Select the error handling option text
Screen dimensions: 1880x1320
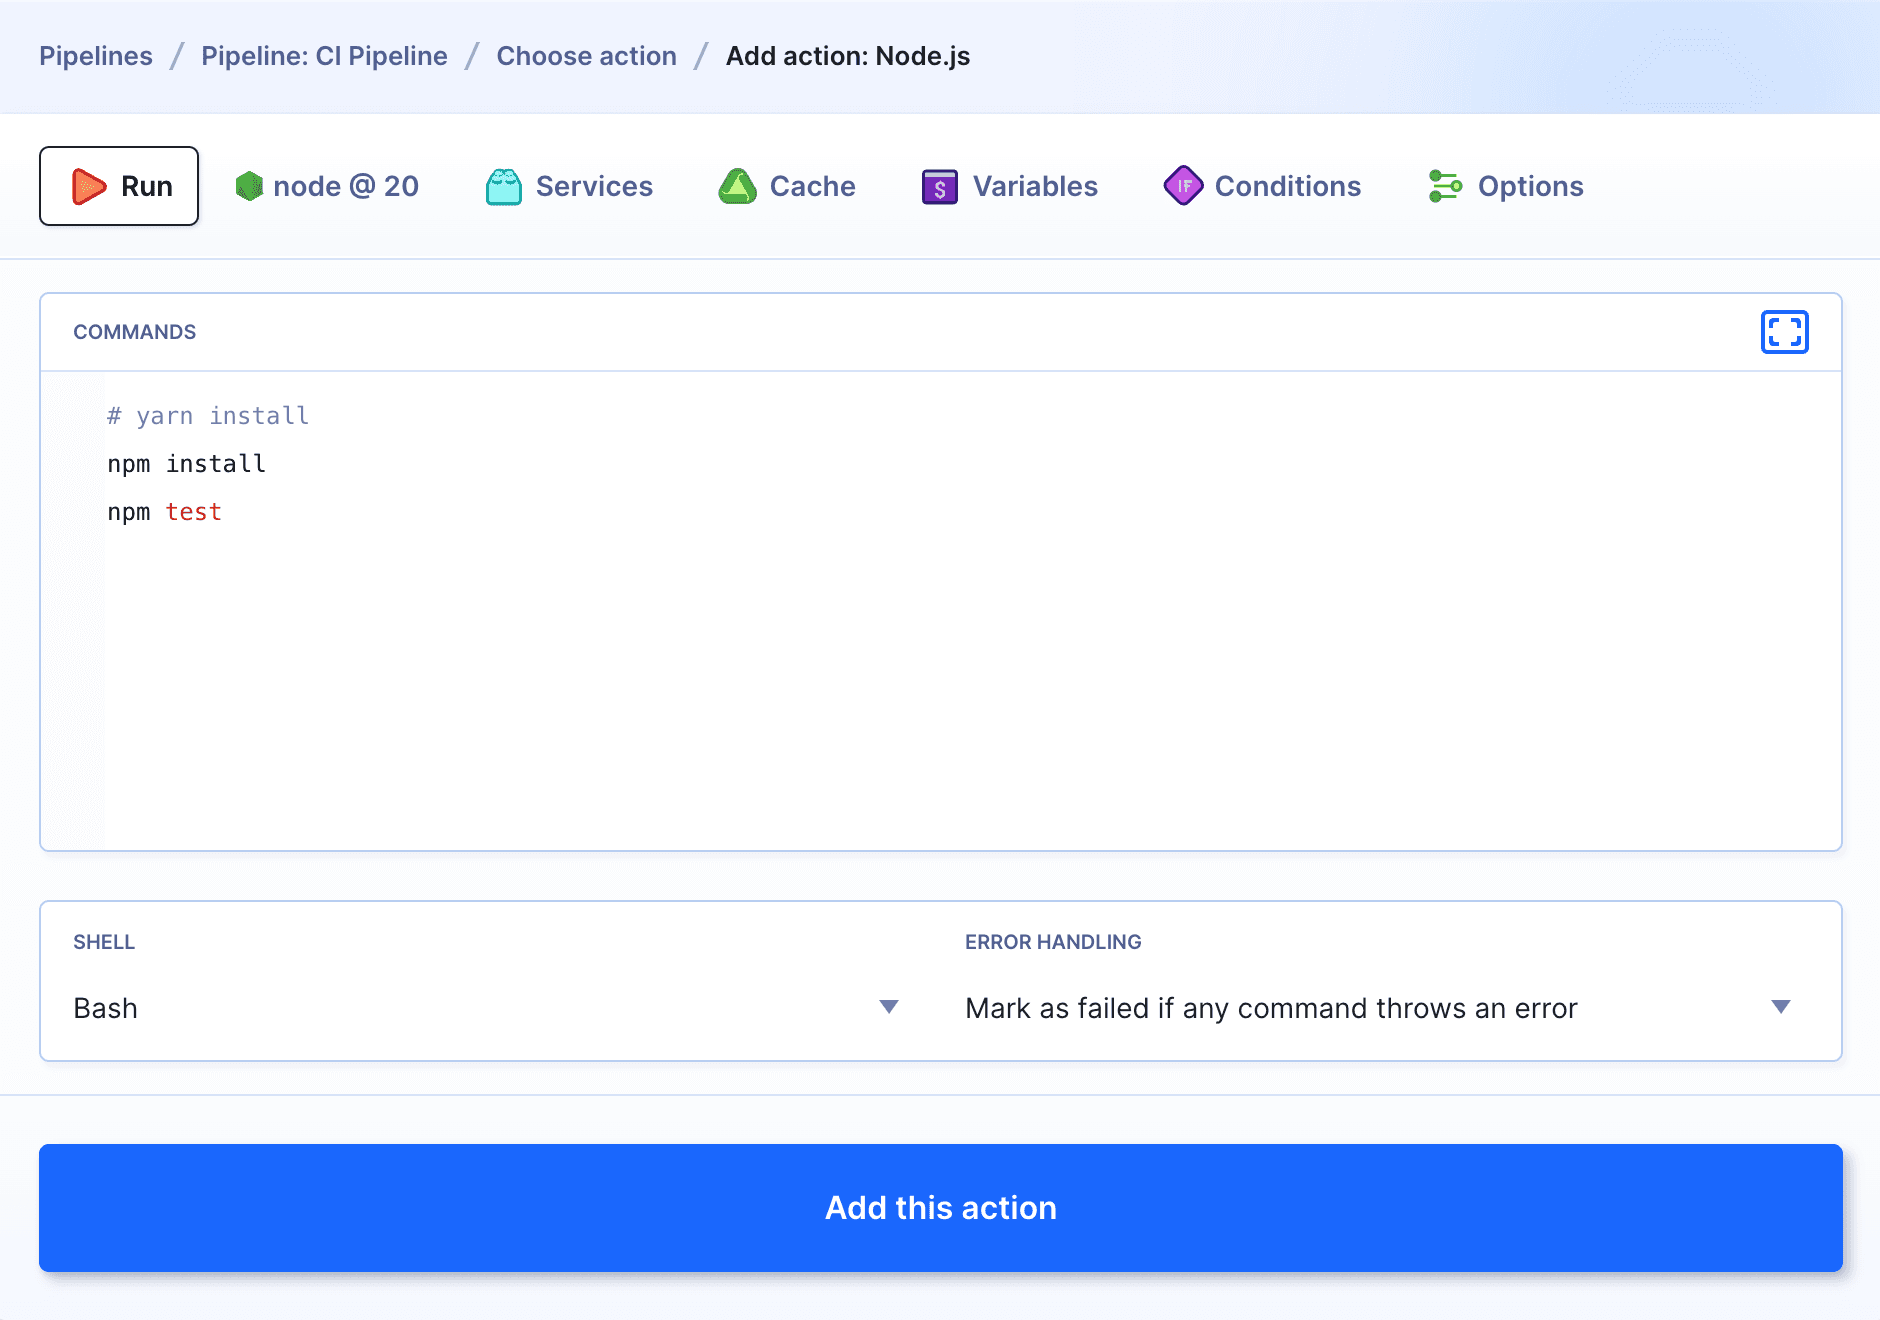(1271, 1008)
